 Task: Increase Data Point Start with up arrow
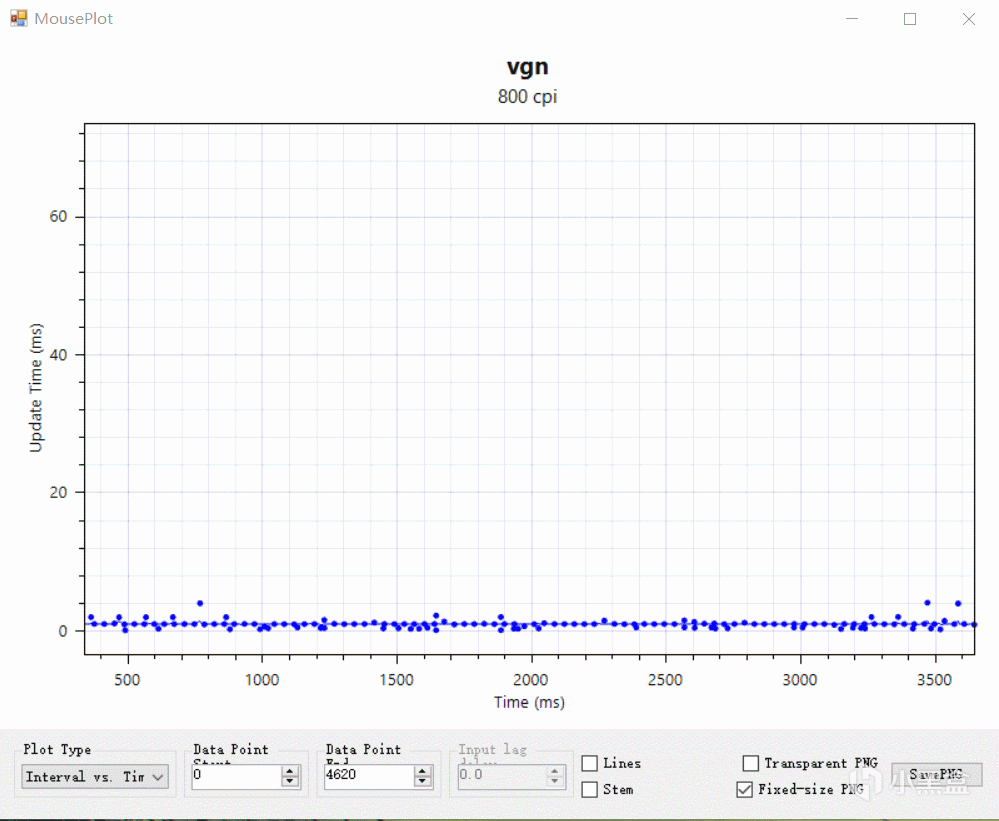click(290, 771)
